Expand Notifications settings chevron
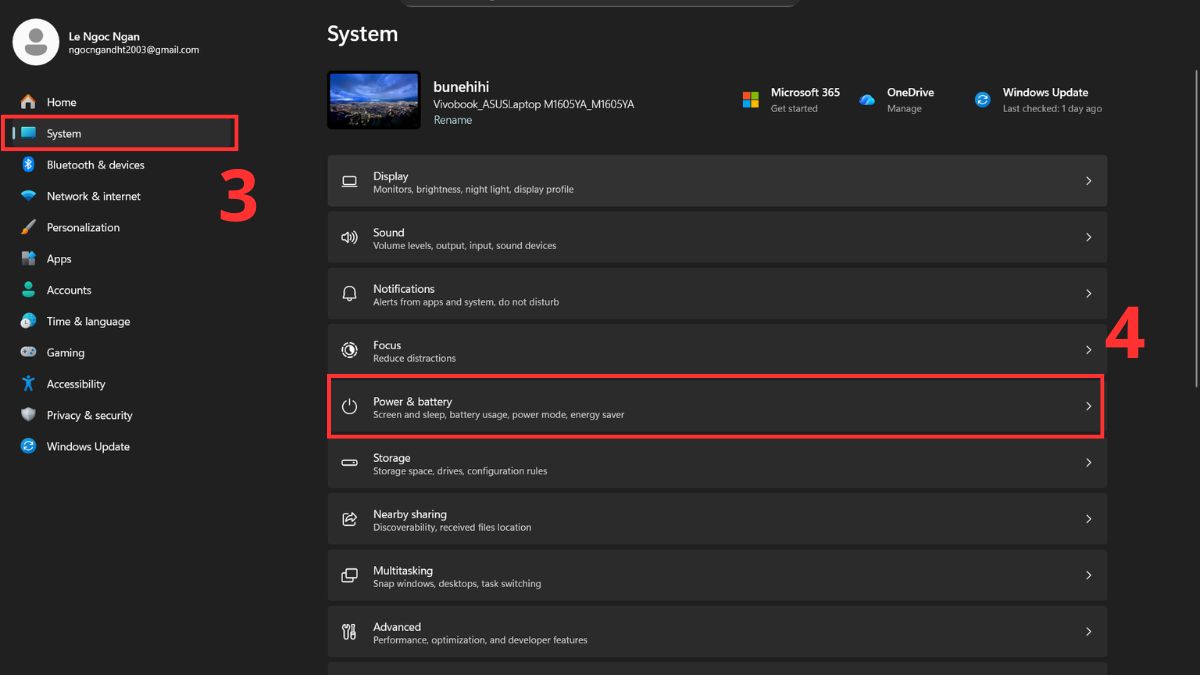1200x675 pixels. pyautogui.click(x=1089, y=294)
